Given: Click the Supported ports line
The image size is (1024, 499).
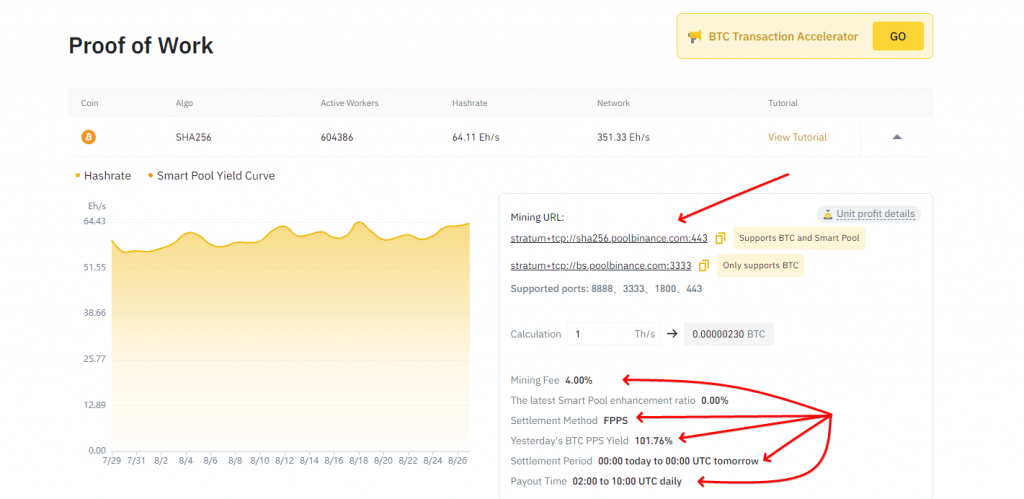Looking at the screenshot, I should point(606,288).
